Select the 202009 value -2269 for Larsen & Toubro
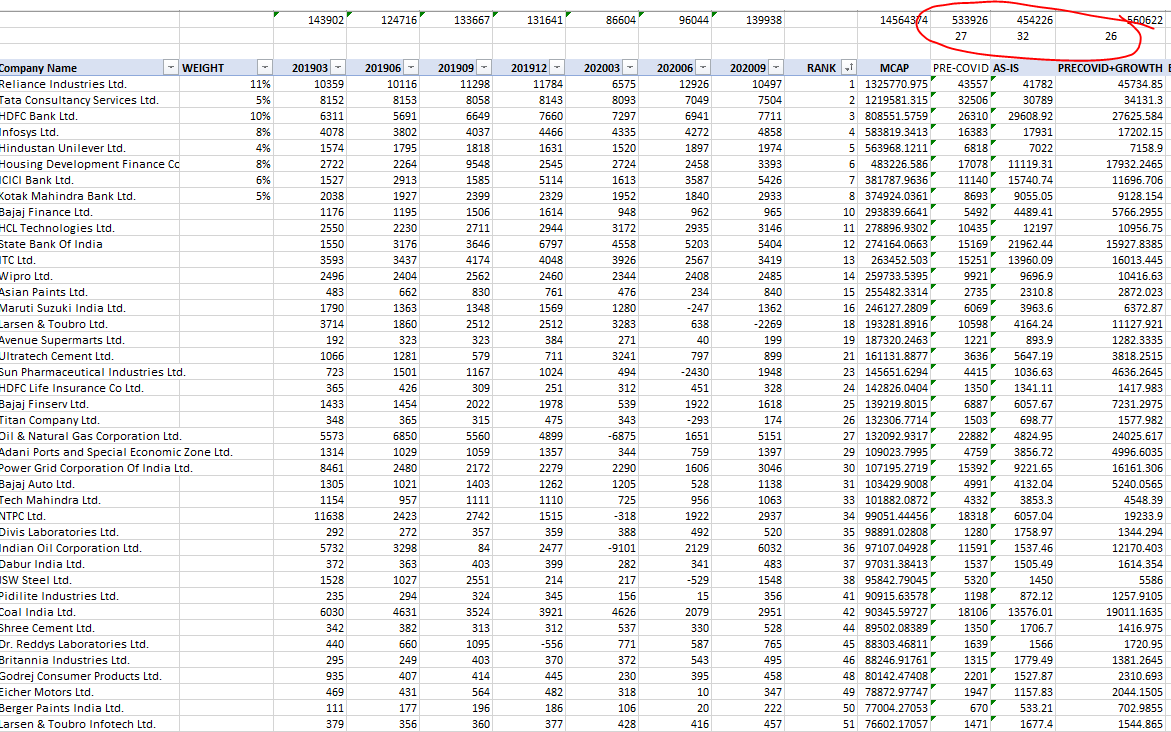This screenshot has height=732, width=1171. [748, 324]
